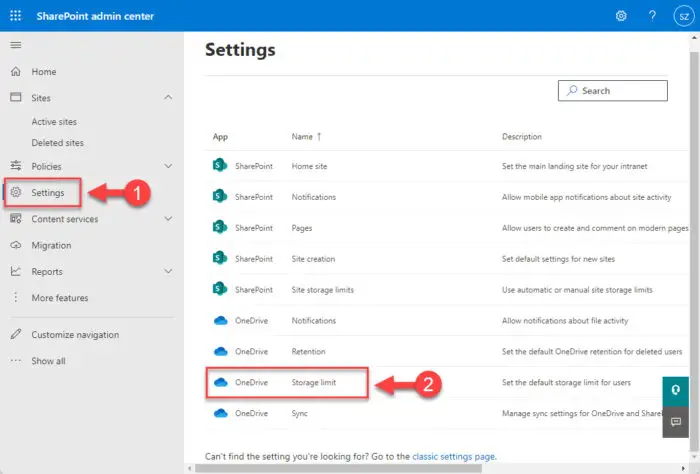Open OneDrive Notifications setting name

313,320
